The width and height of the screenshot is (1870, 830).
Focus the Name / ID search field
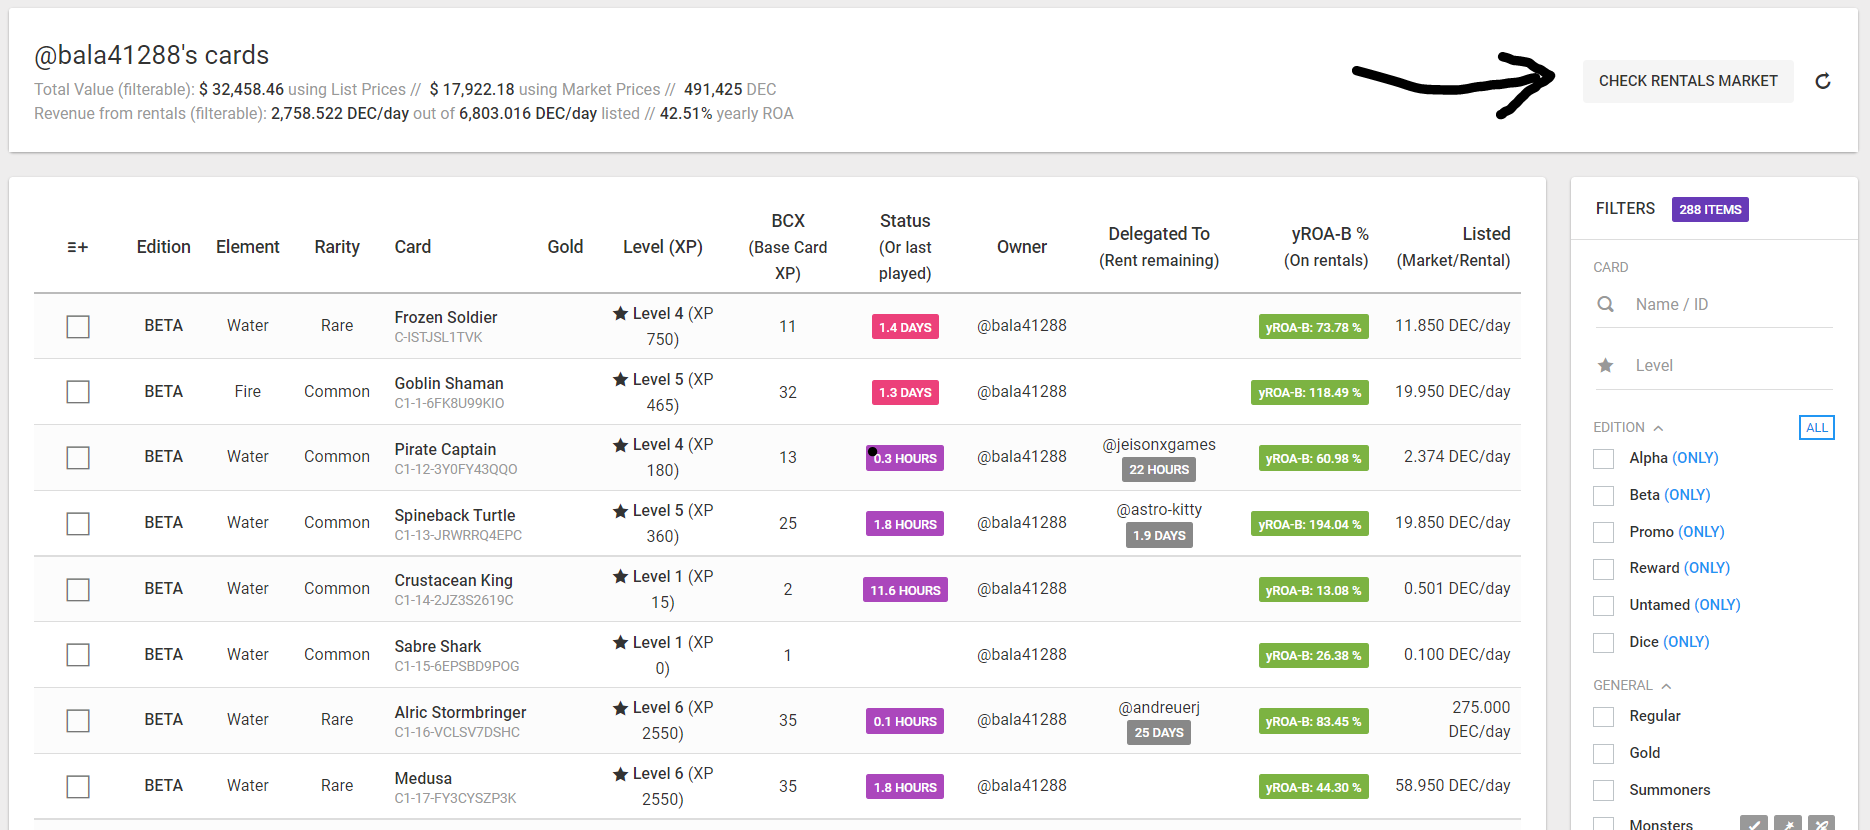[1733, 304]
